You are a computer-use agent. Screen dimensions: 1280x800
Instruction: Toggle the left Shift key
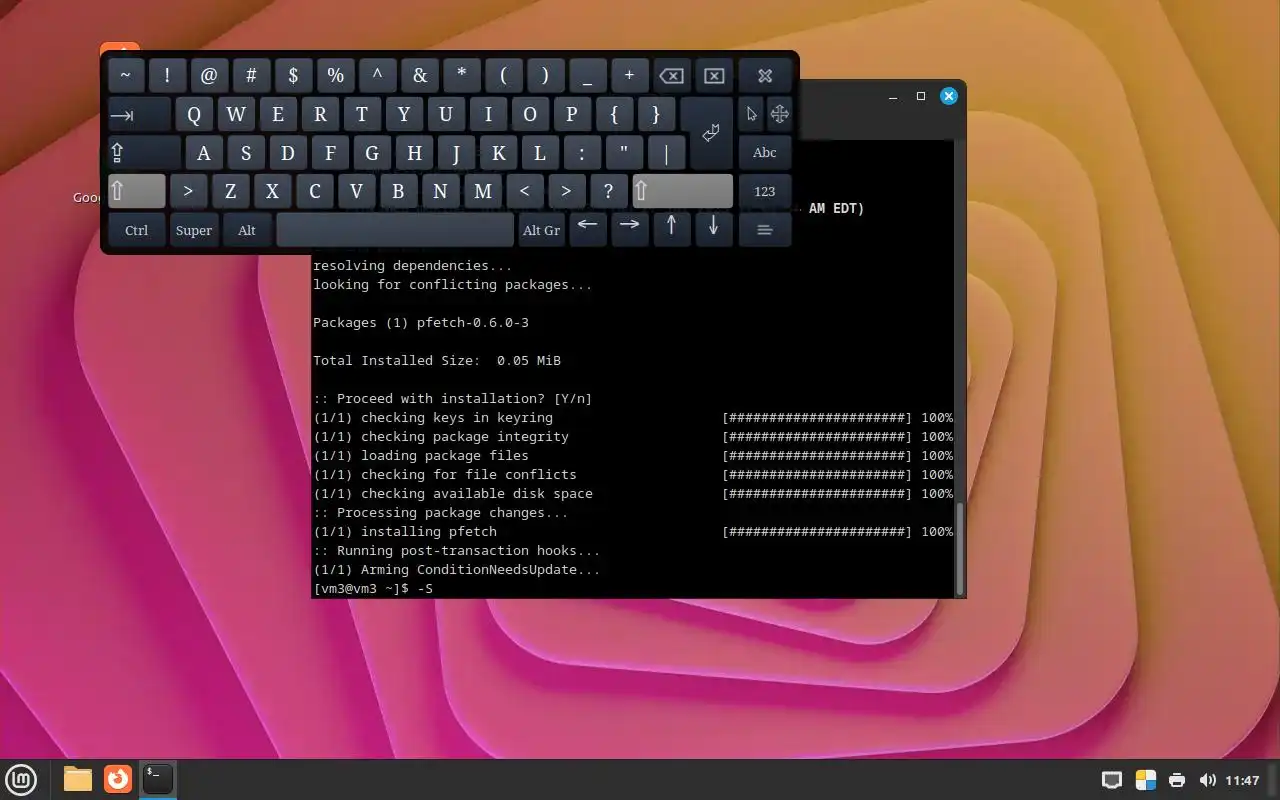click(x=136, y=191)
